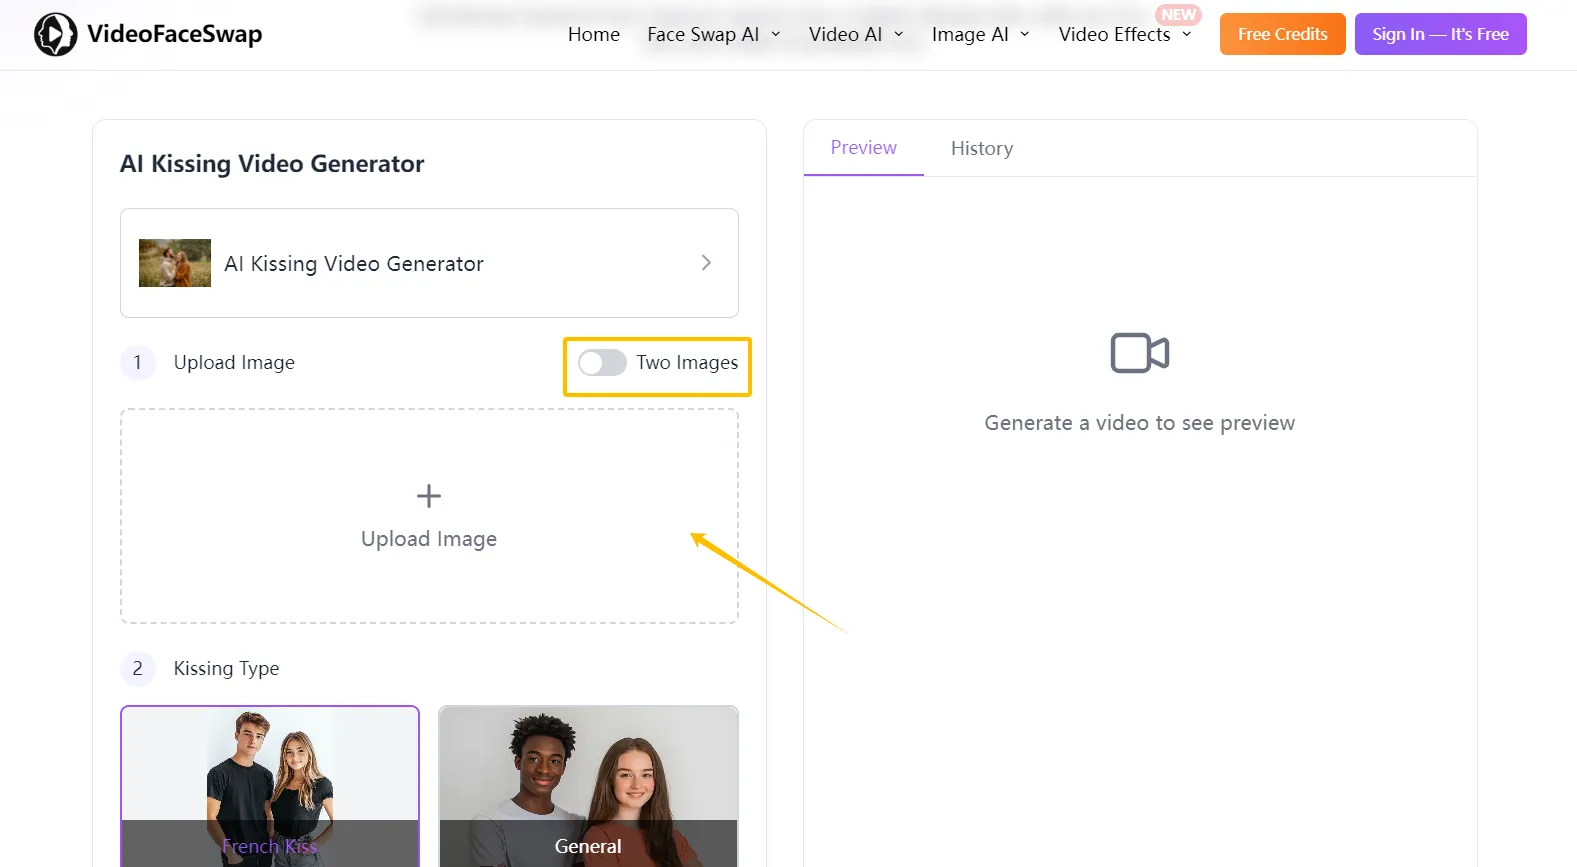Expand the Image AI dropdown chevron
Image resolution: width=1577 pixels, height=867 pixels.
pos(1025,34)
